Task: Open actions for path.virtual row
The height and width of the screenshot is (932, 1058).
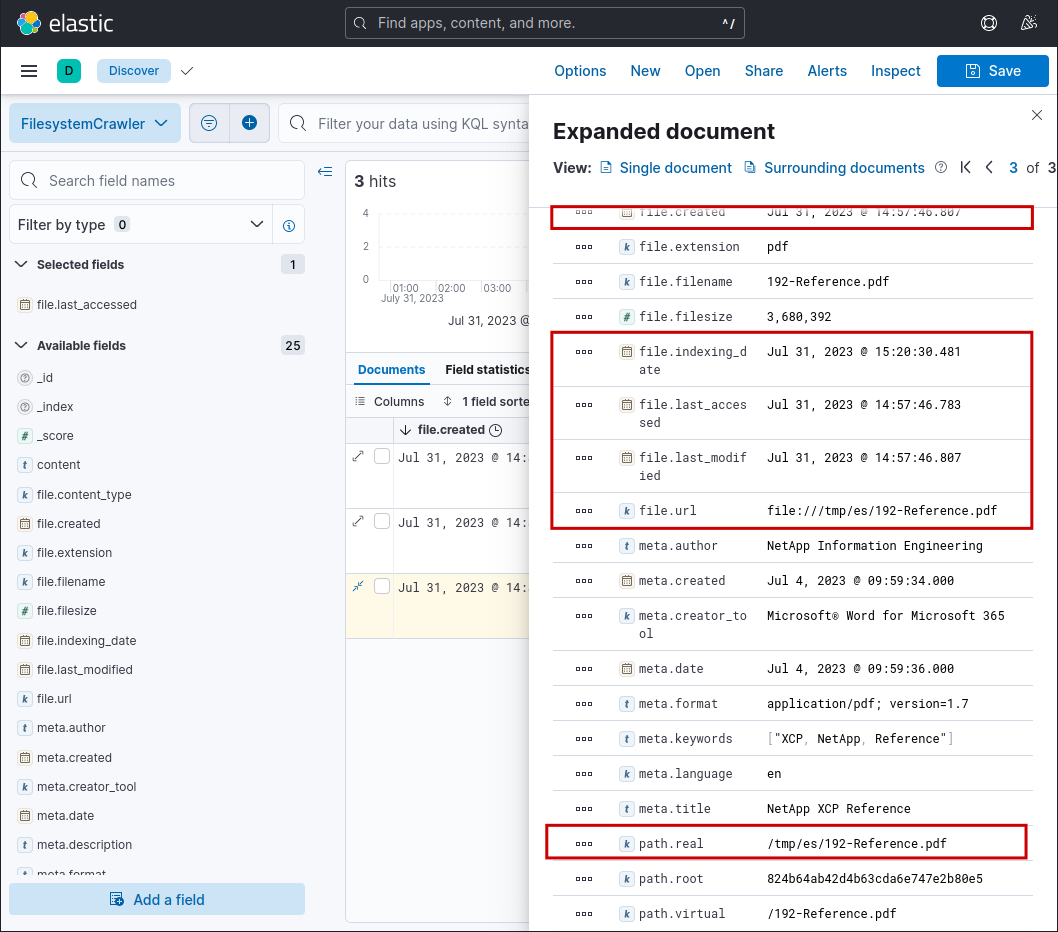Action: pyautogui.click(x=584, y=914)
